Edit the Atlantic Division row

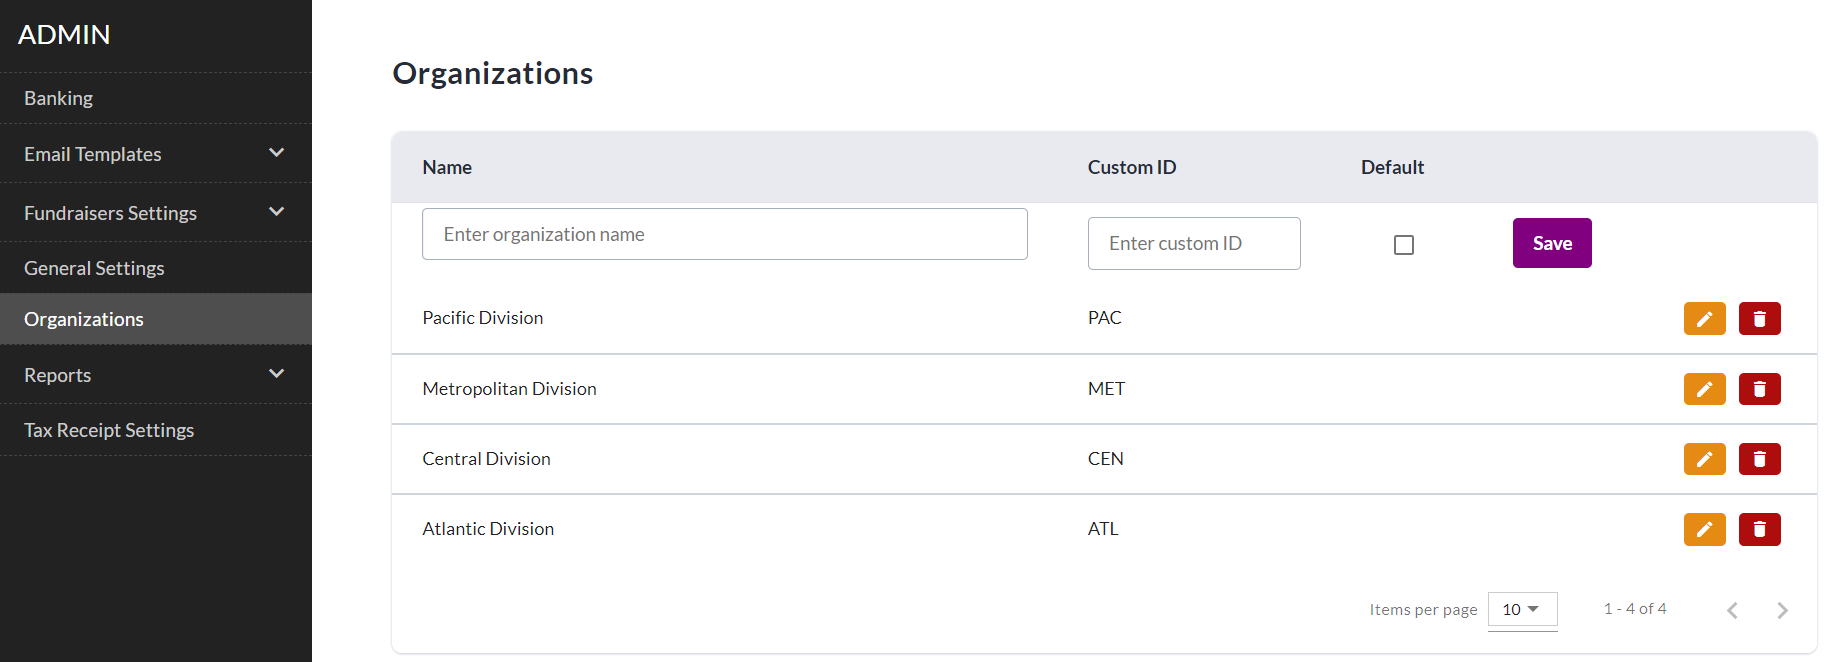tap(1704, 529)
